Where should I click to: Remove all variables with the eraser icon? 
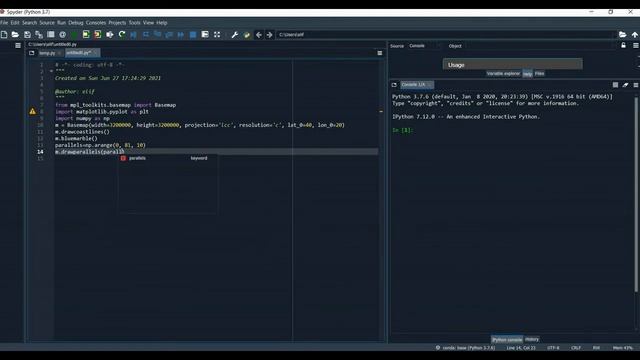625,85
